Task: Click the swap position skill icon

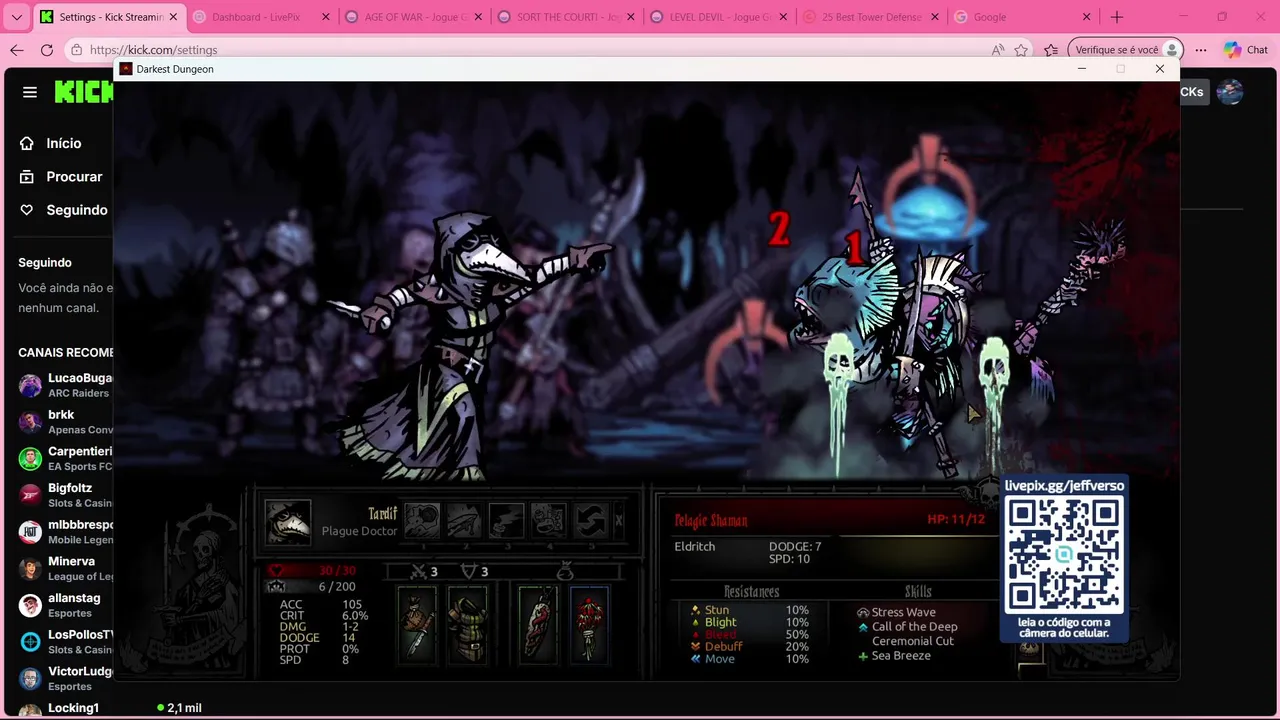Action: (591, 521)
